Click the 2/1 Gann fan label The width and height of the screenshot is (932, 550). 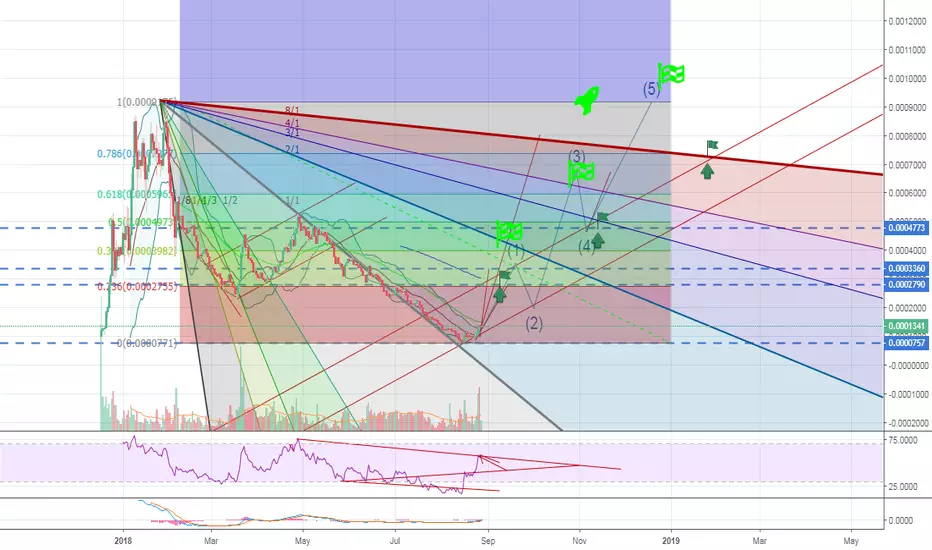pyautogui.click(x=292, y=150)
